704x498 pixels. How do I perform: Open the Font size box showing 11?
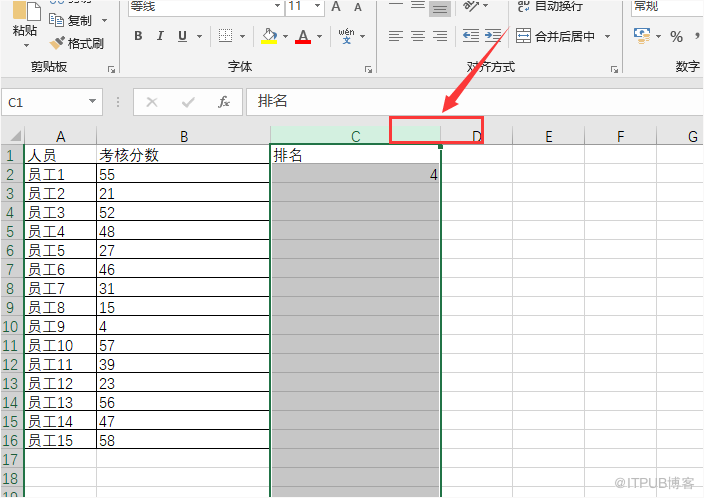click(x=305, y=7)
